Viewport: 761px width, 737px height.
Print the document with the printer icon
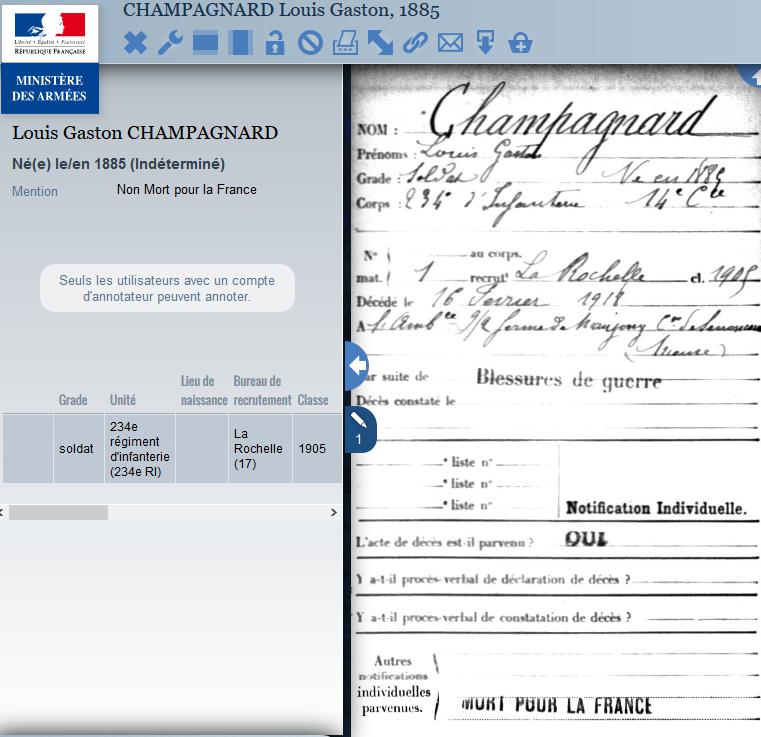click(x=346, y=43)
